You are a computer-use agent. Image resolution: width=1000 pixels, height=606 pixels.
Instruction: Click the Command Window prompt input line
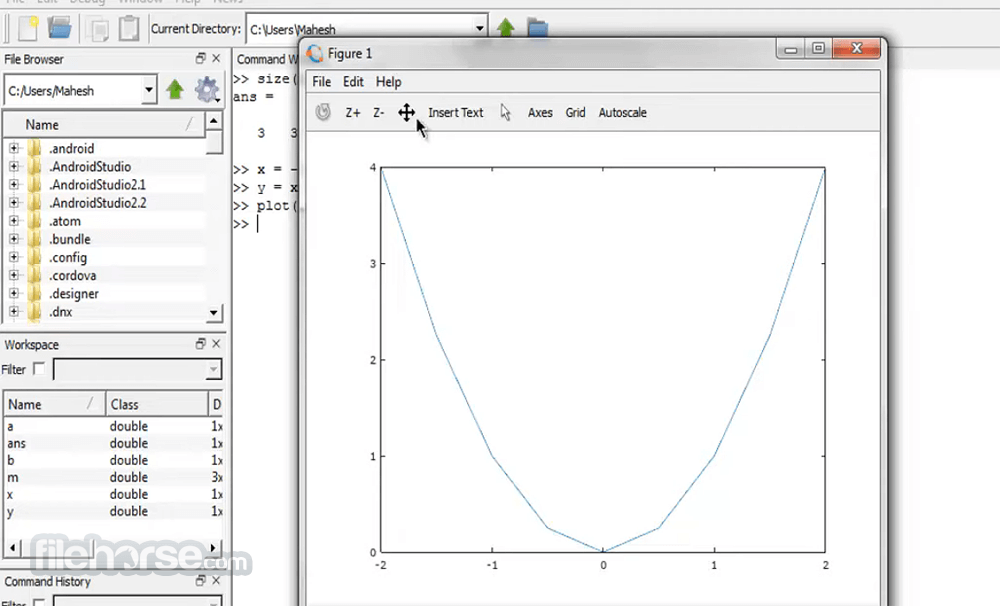(267, 224)
